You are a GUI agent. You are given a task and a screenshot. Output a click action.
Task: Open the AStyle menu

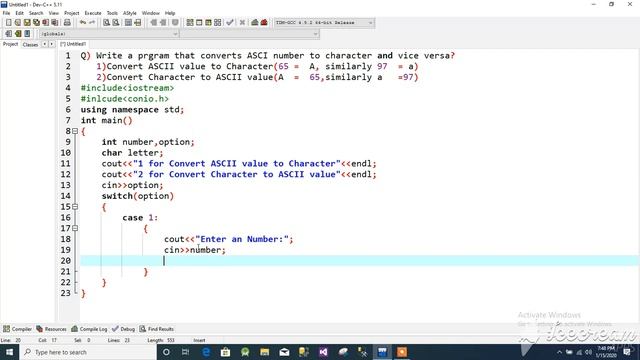pyautogui.click(x=129, y=13)
